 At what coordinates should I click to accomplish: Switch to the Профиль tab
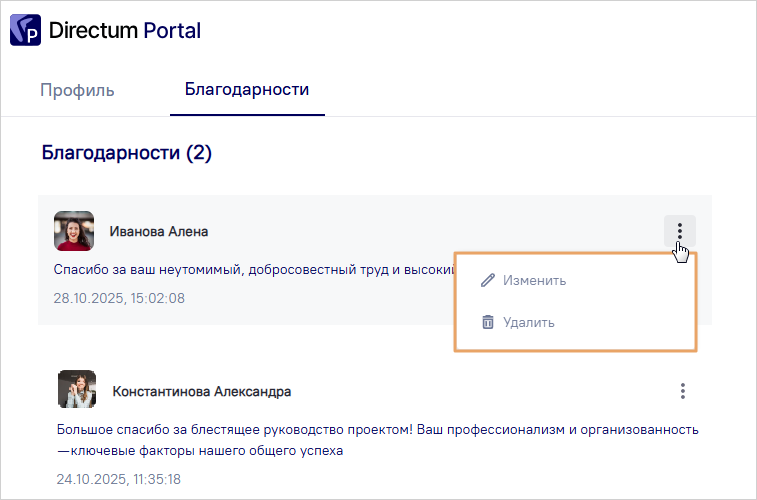tap(77, 90)
